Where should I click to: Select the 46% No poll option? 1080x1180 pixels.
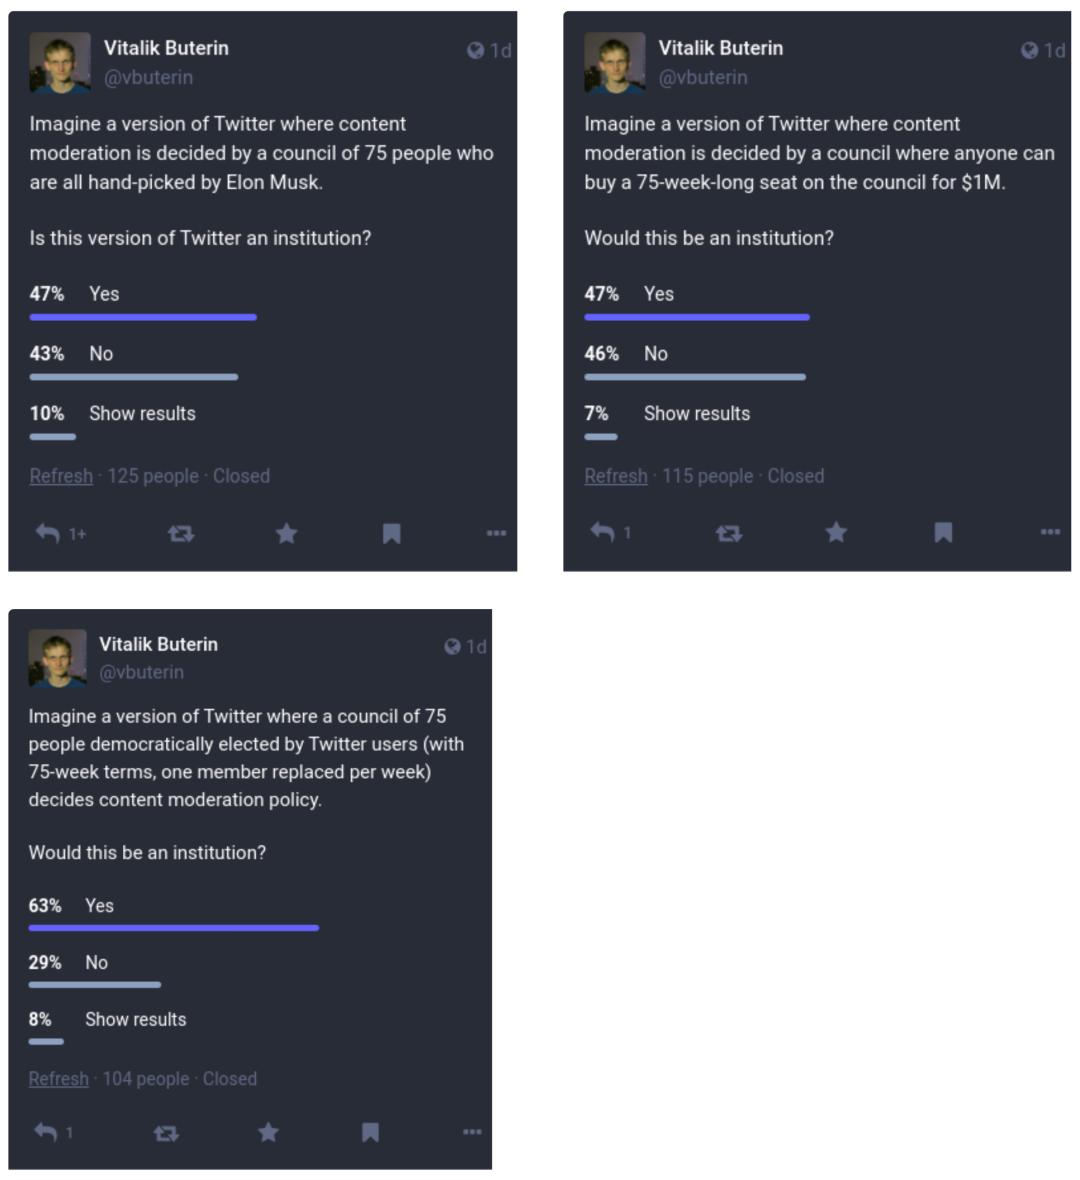click(655, 354)
